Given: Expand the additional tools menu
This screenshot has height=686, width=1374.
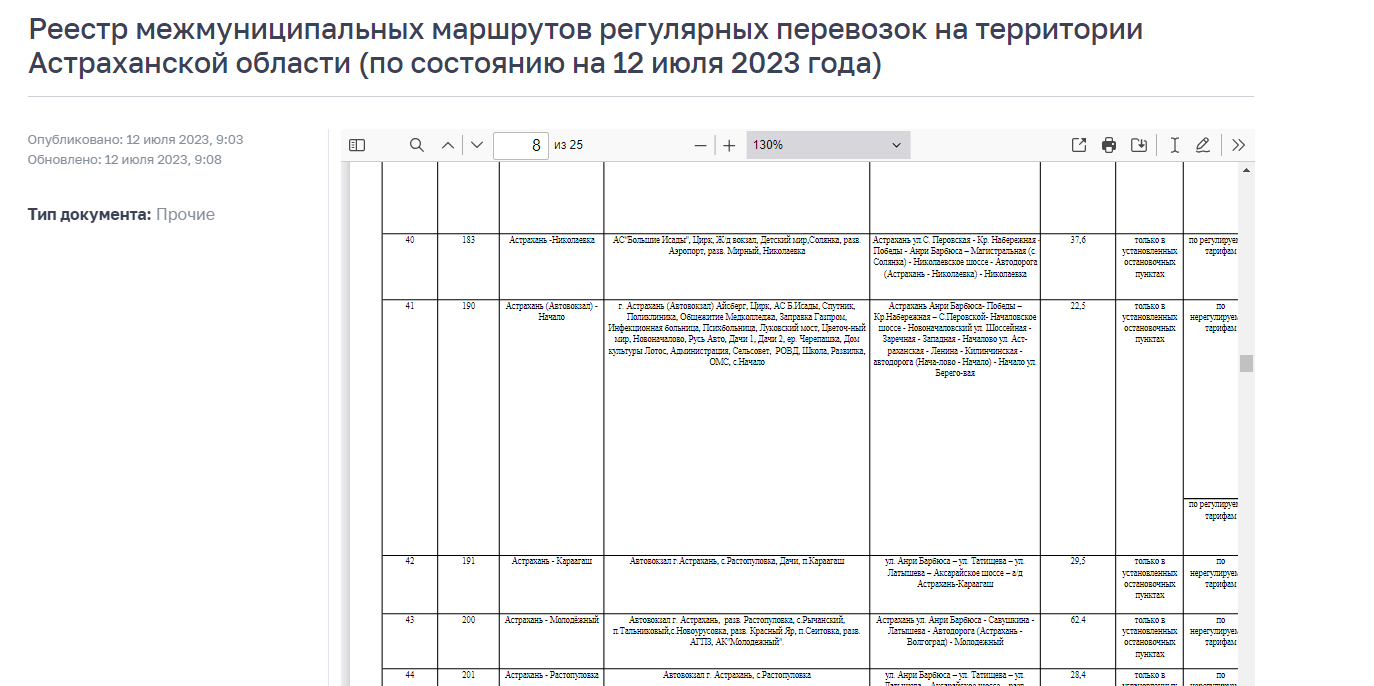Looking at the screenshot, I should pos(1238,145).
